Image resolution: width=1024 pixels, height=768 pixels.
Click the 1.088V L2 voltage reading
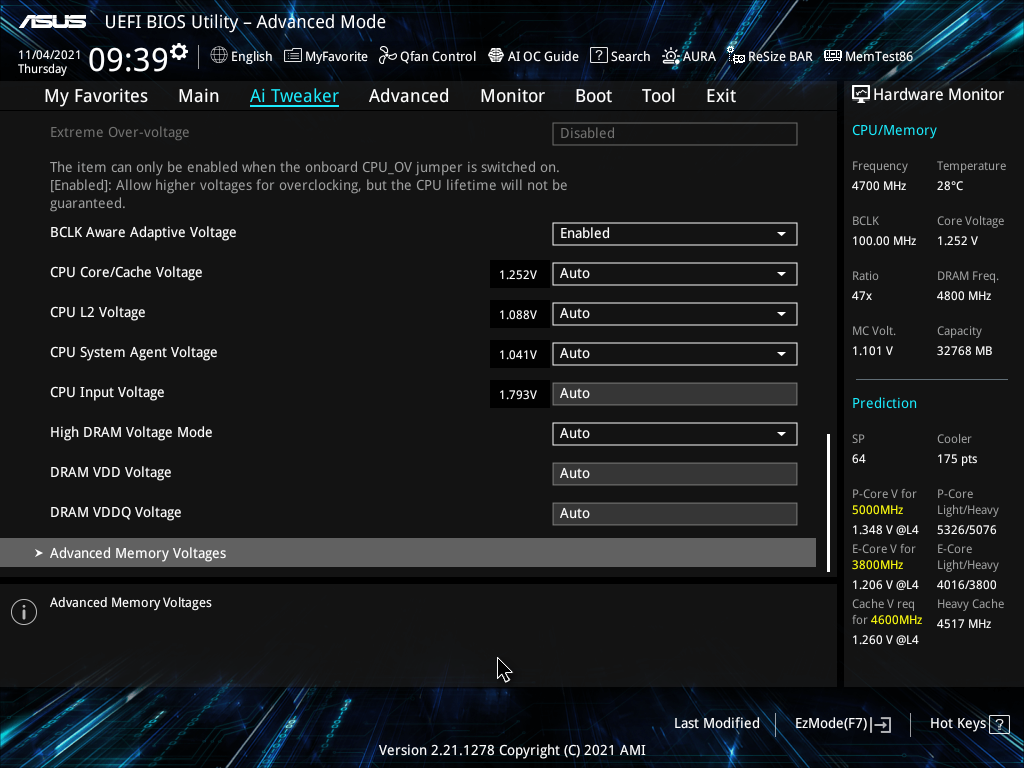tap(518, 315)
